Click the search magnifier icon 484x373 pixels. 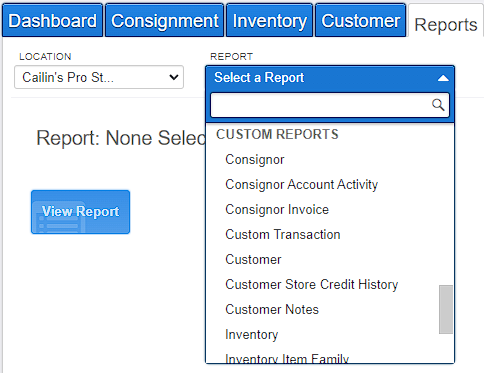click(438, 105)
